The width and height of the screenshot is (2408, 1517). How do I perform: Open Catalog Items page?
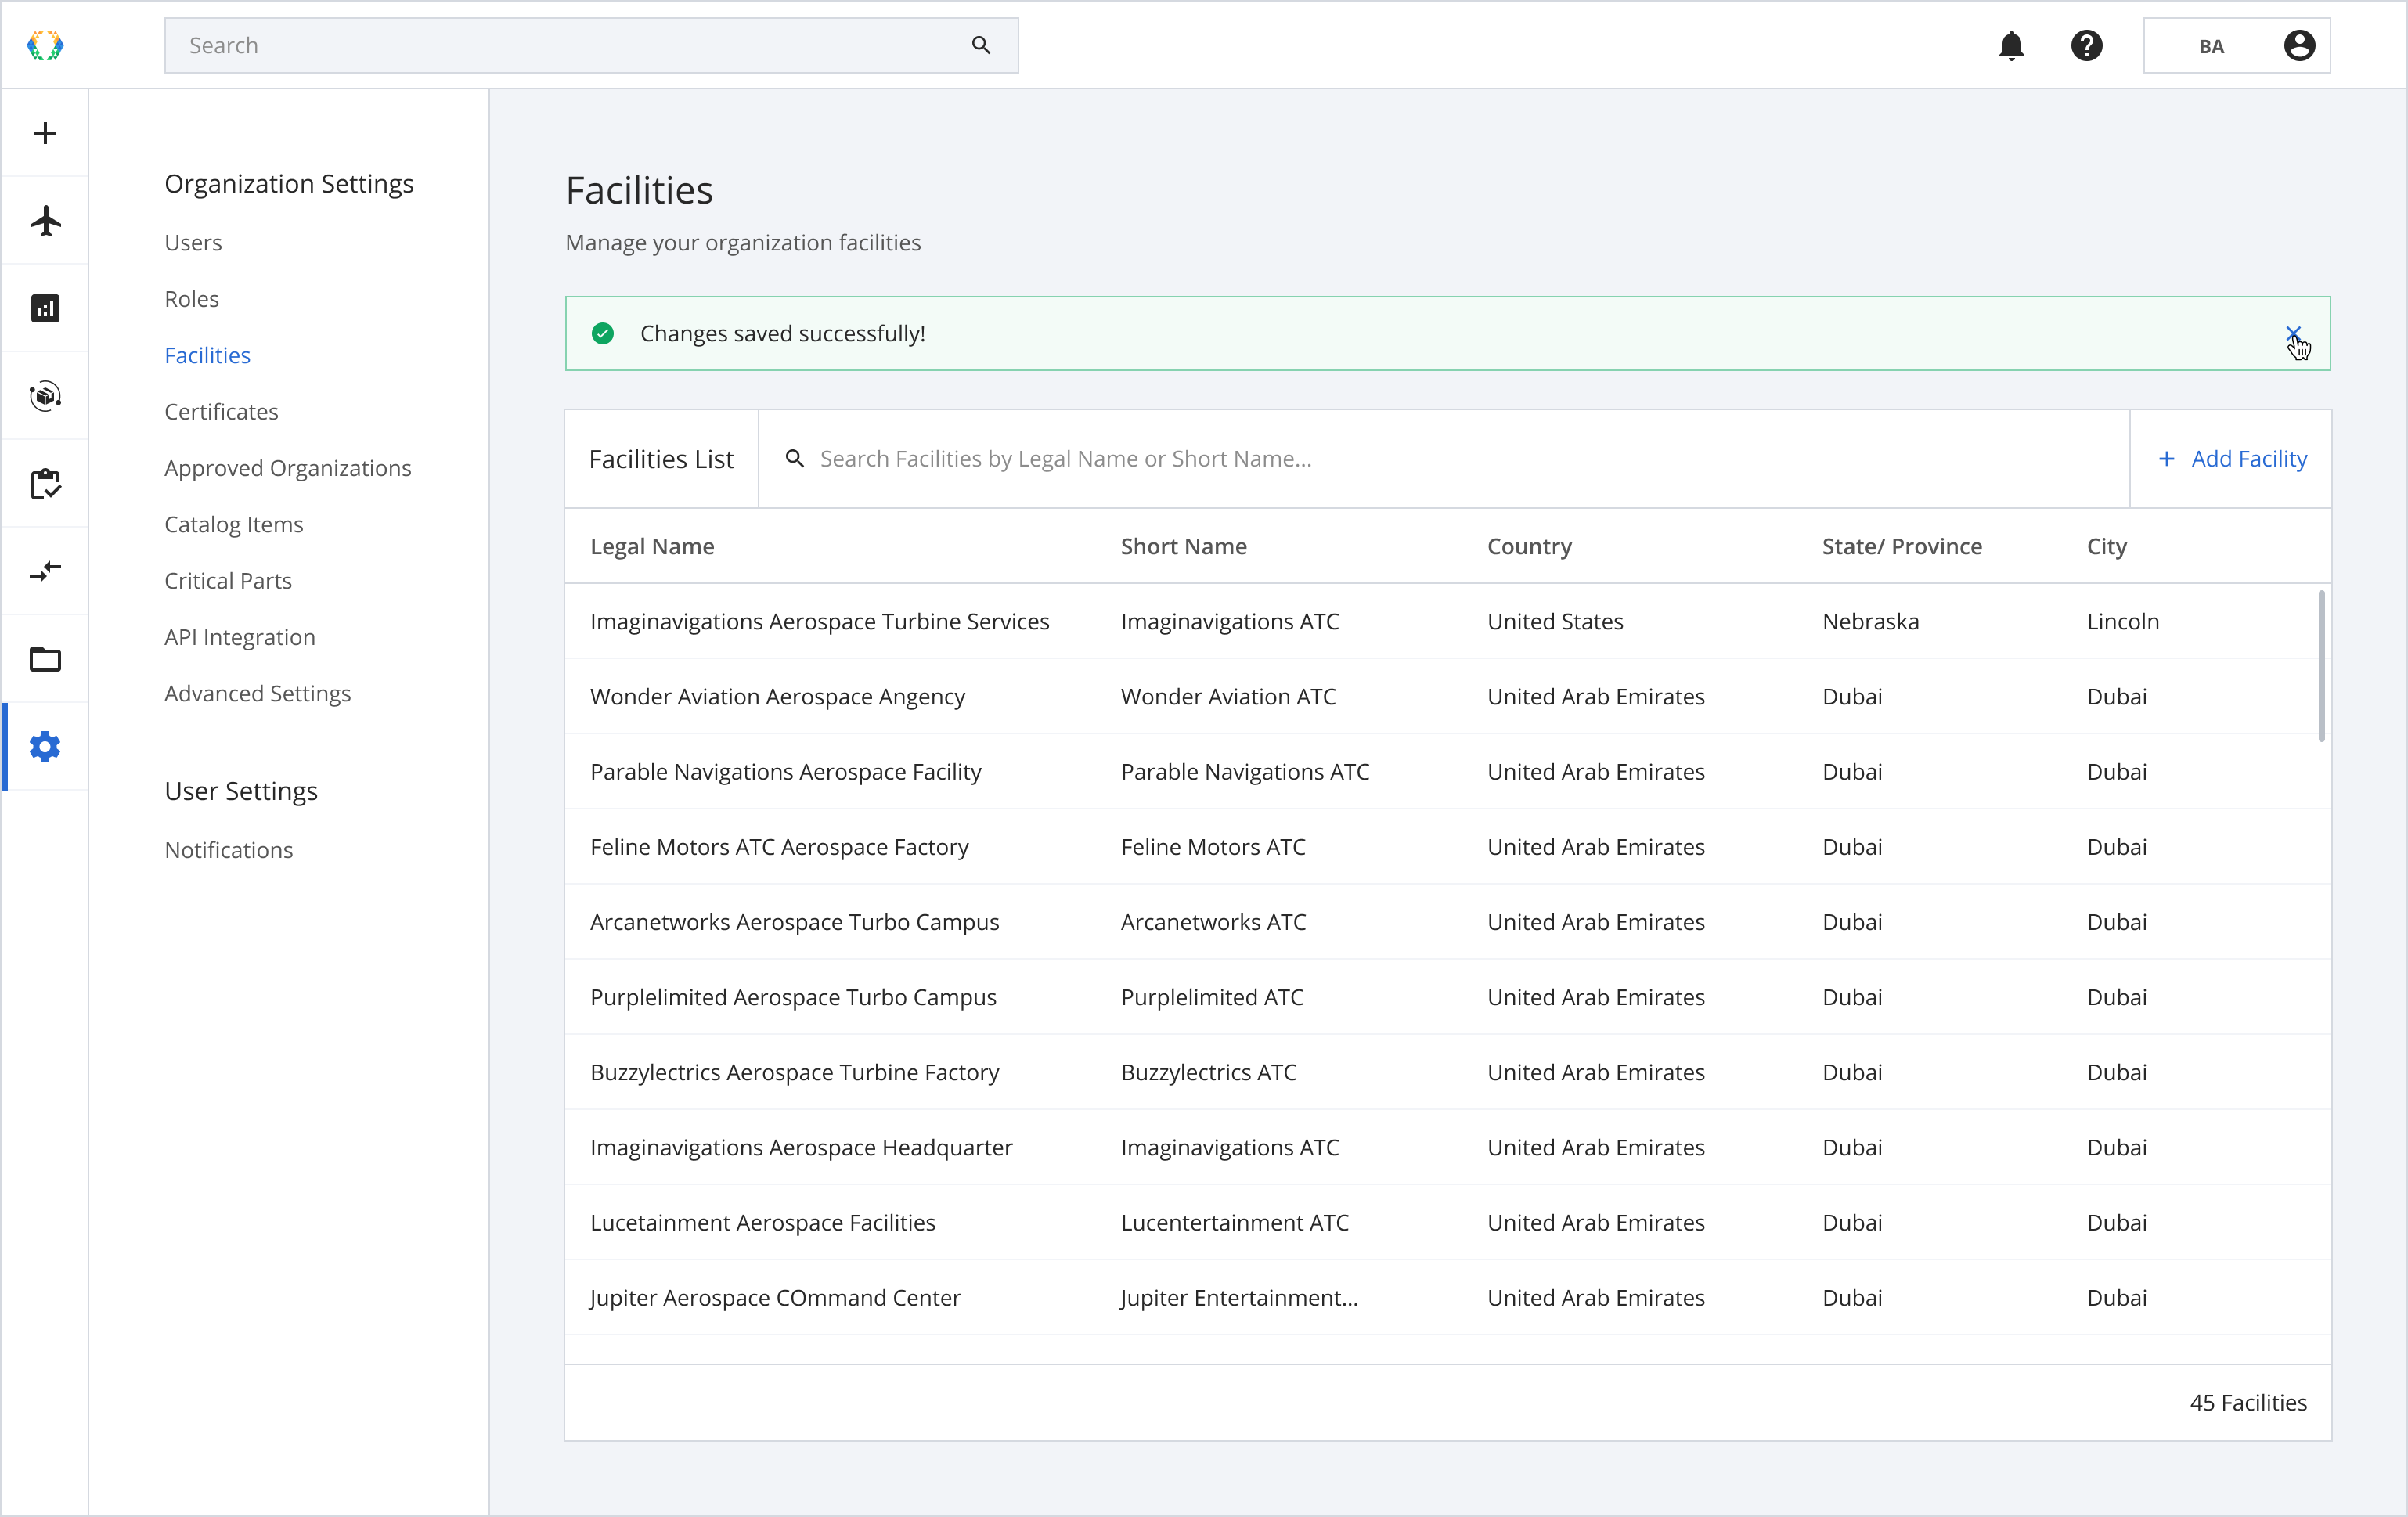[x=234, y=524]
